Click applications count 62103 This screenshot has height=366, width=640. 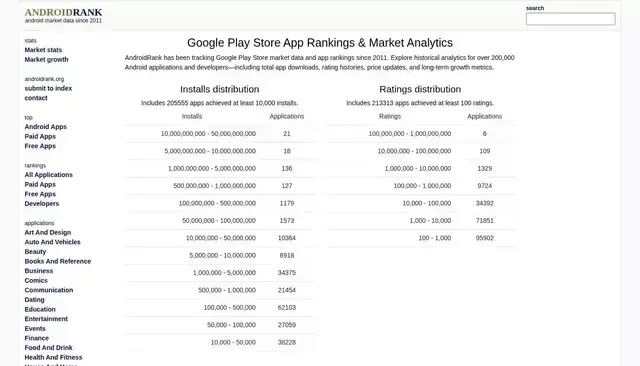(x=287, y=308)
